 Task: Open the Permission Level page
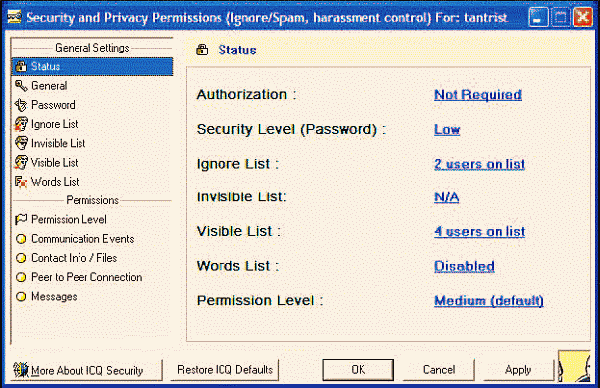(69, 220)
